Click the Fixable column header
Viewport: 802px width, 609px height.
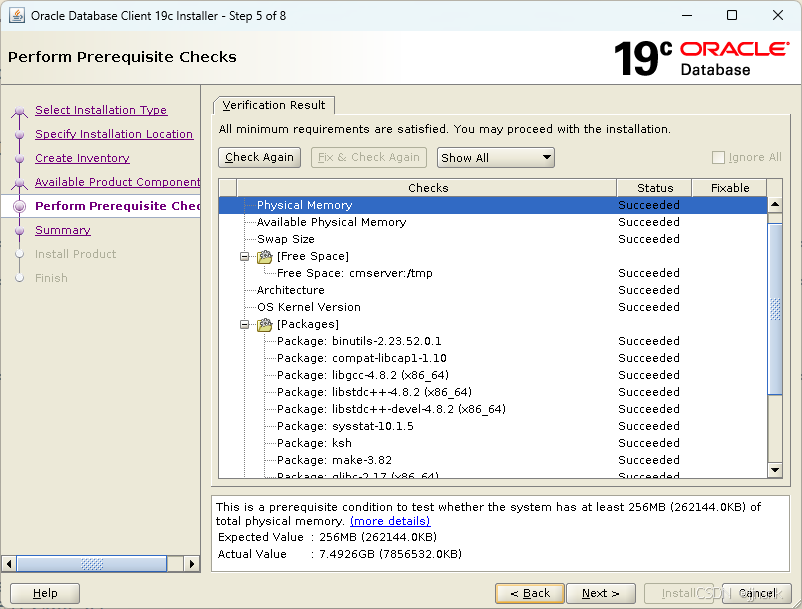point(730,188)
